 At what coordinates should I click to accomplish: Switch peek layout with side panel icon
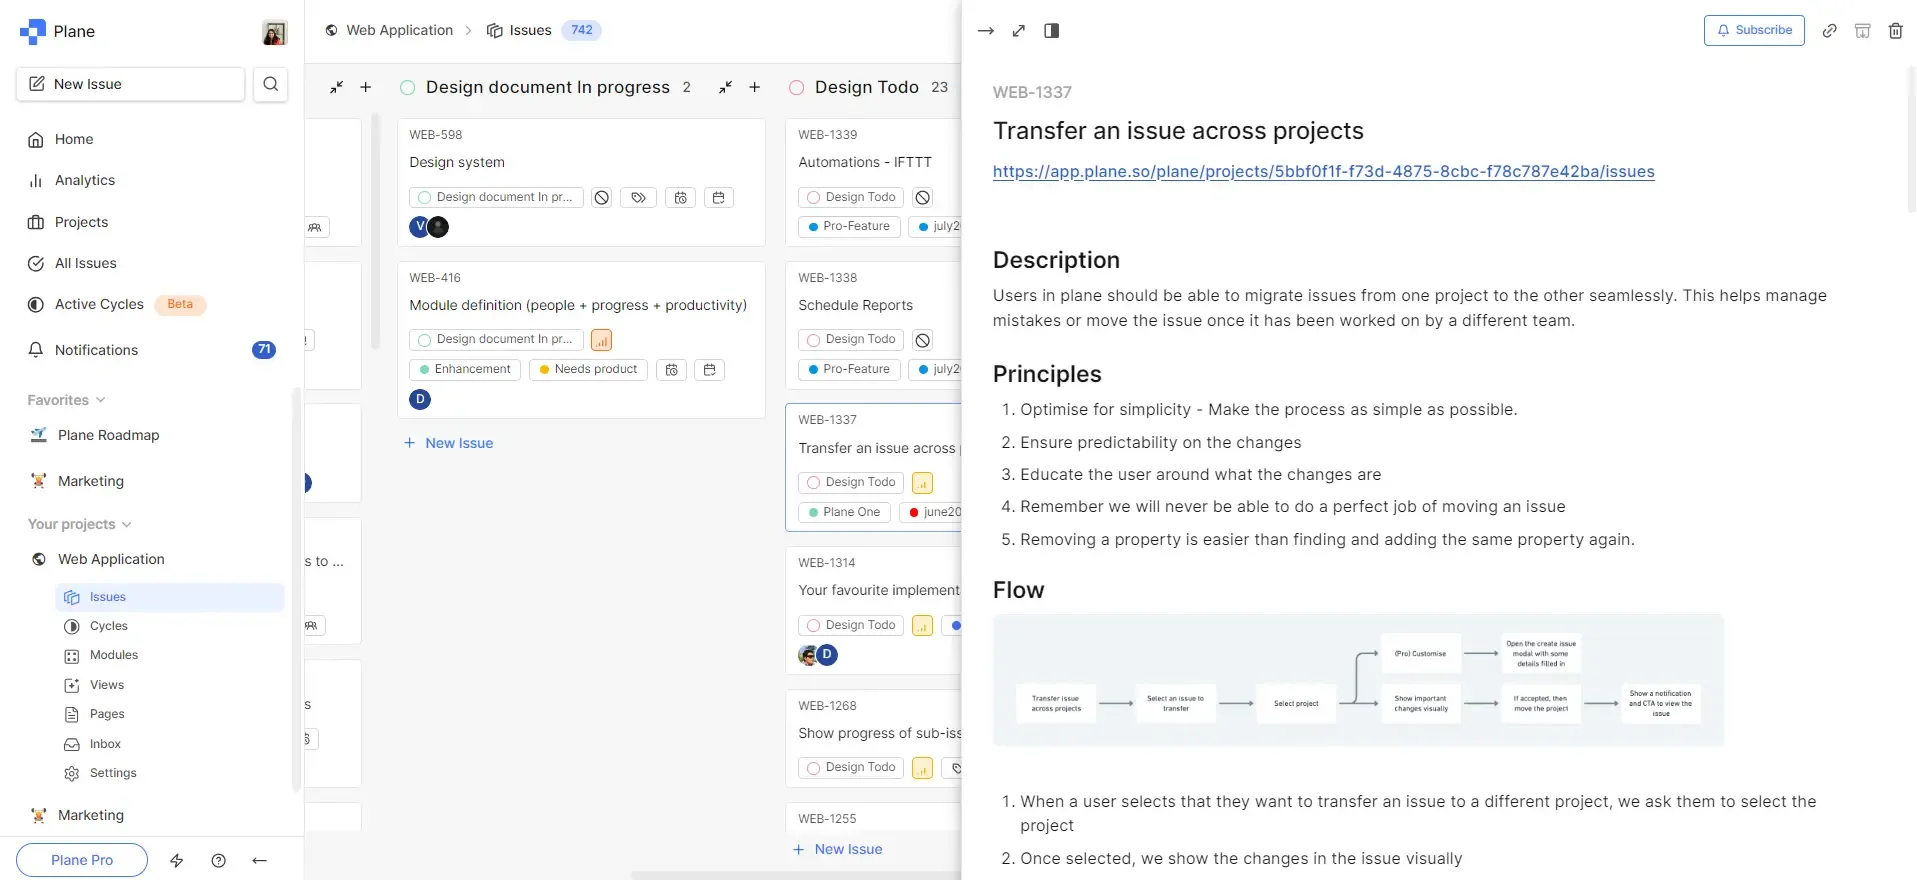(x=1051, y=31)
